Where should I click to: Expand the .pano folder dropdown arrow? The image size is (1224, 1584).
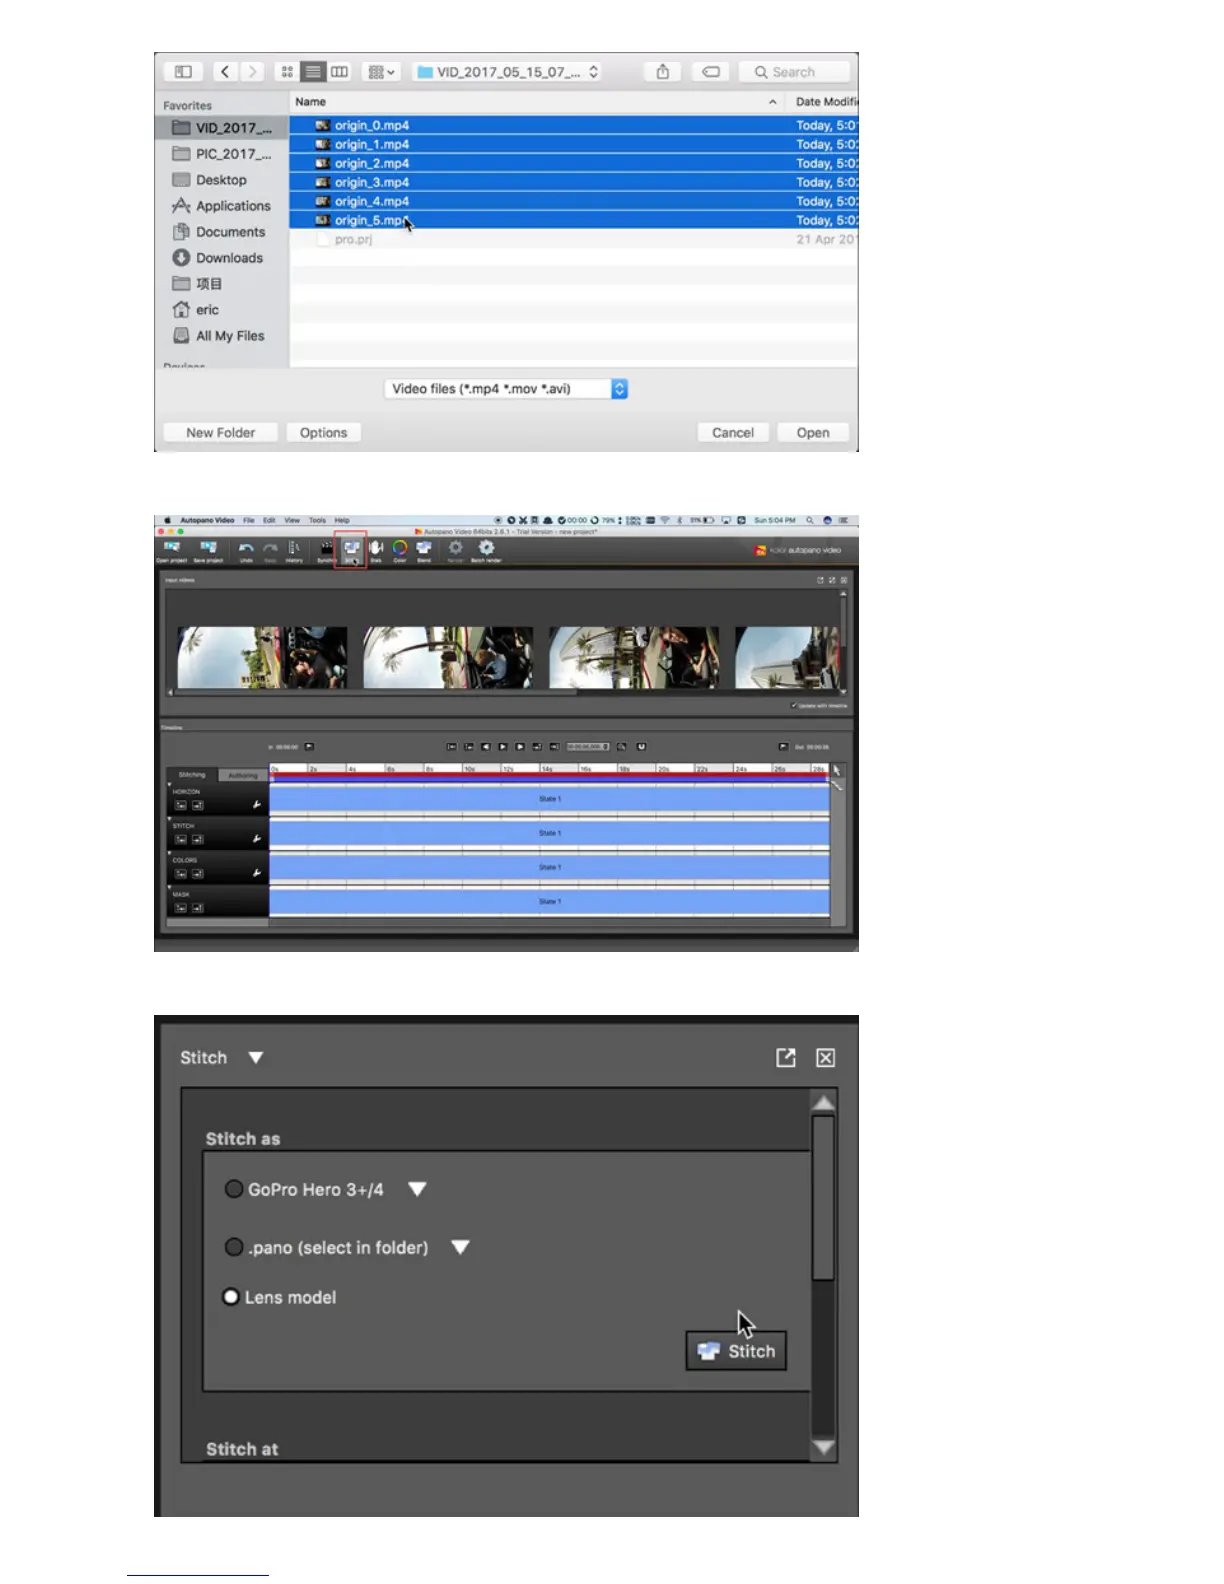pyautogui.click(x=460, y=1247)
